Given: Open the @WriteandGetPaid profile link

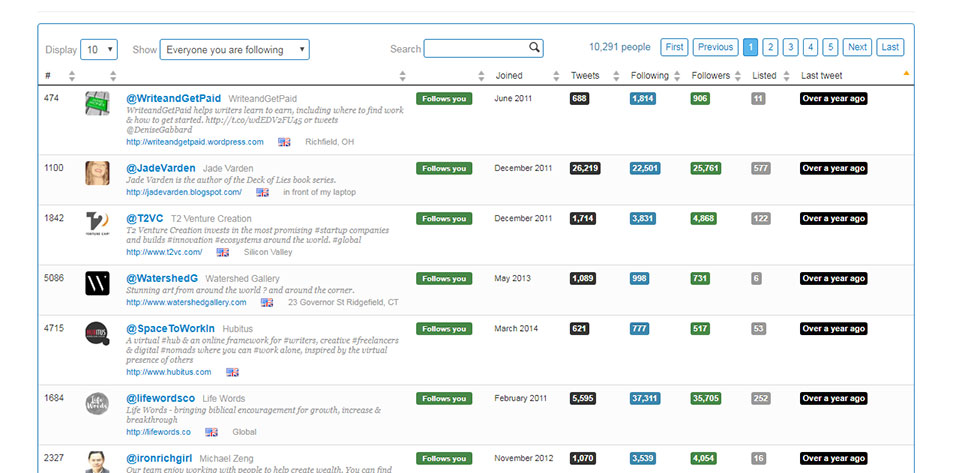Looking at the screenshot, I should (173, 98).
